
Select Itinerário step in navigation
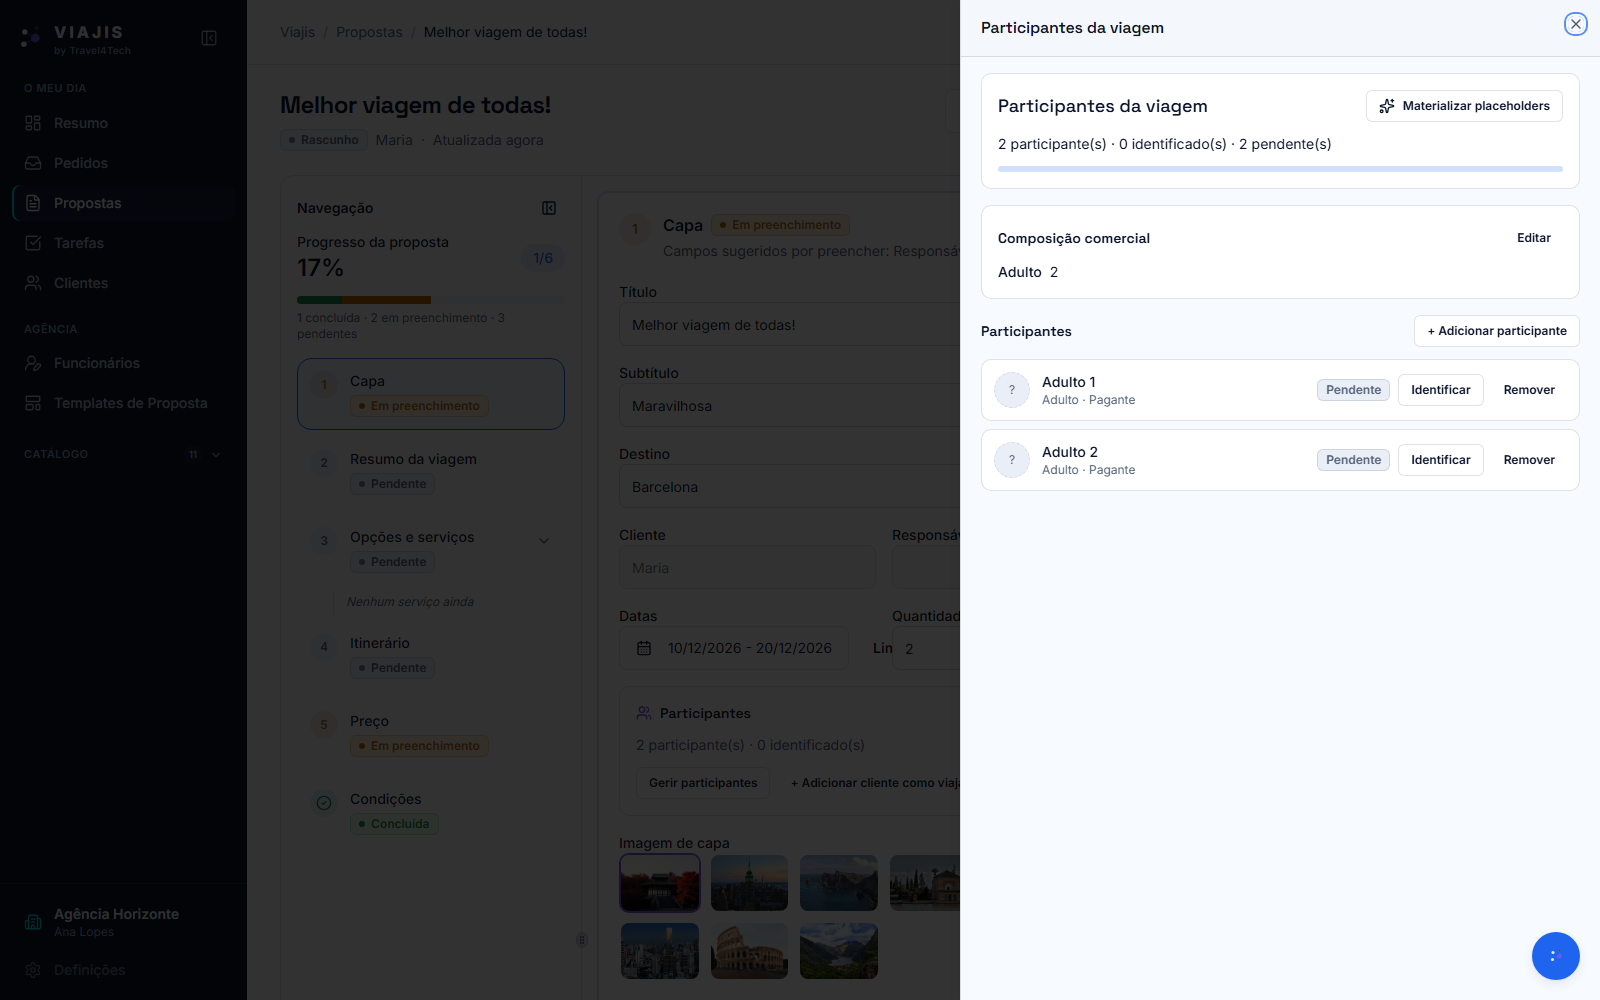coord(431,655)
